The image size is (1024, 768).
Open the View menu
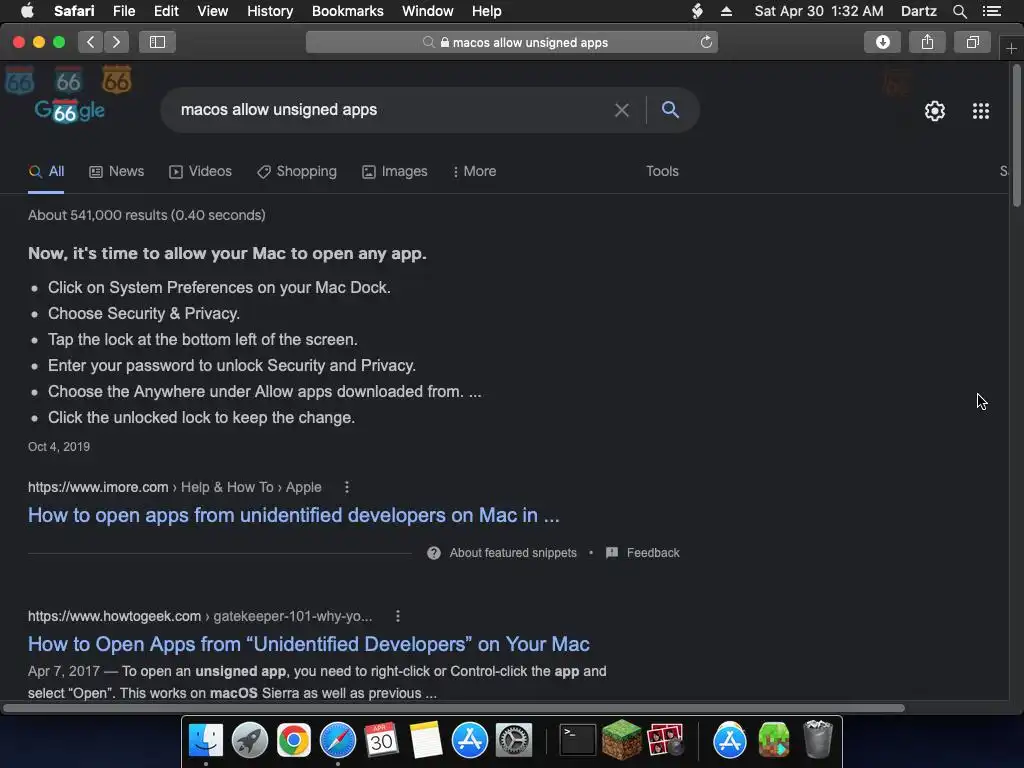click(x=213, y=11)
